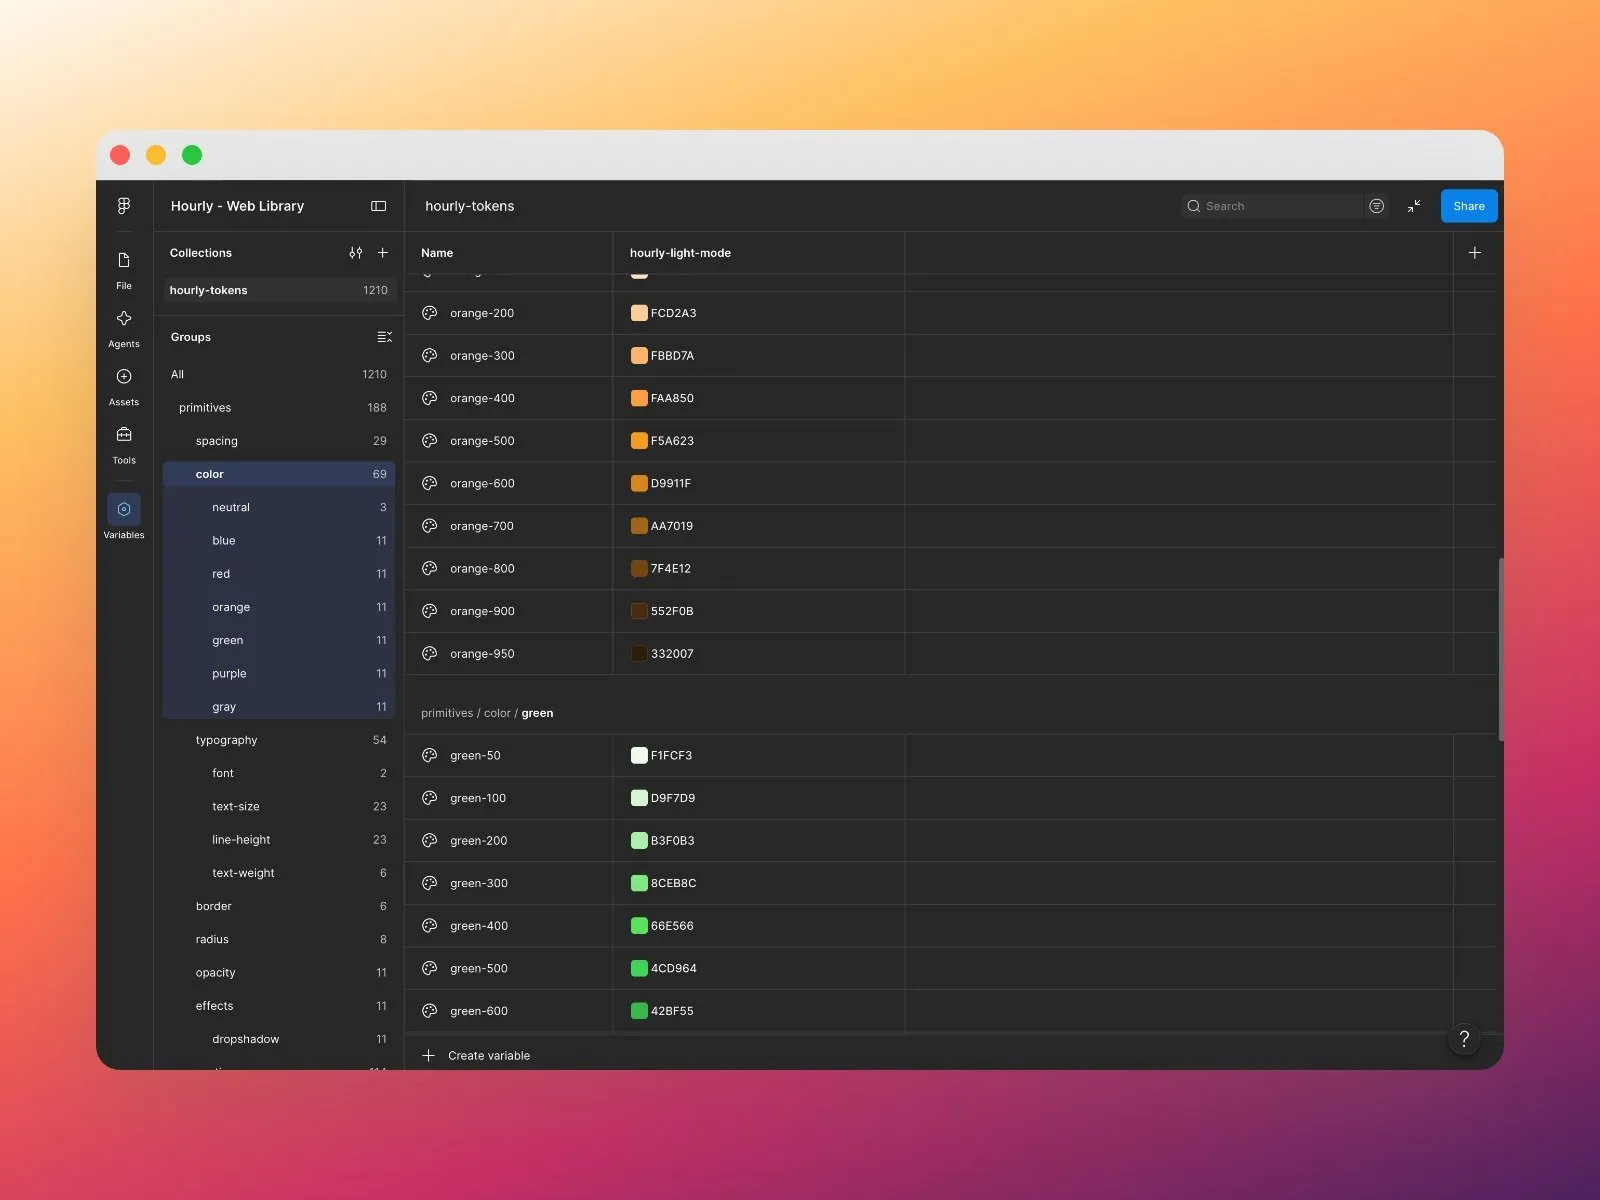Image resolution: width=1600 pixels, height=1200 pixels.
Task: Click the hourly-light-mode column header
Action: coord(680,253)
